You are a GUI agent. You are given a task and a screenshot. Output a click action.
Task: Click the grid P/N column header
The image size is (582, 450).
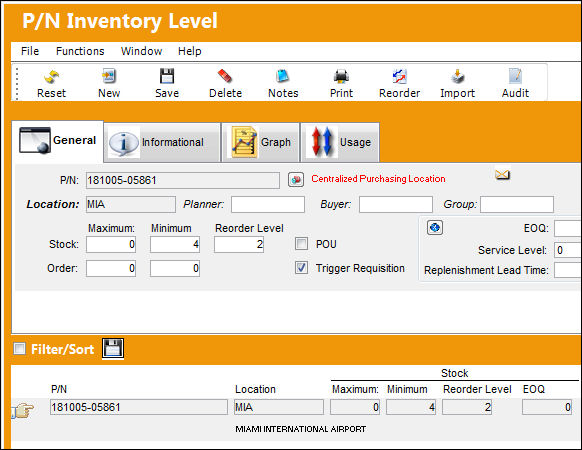[59, 389]
